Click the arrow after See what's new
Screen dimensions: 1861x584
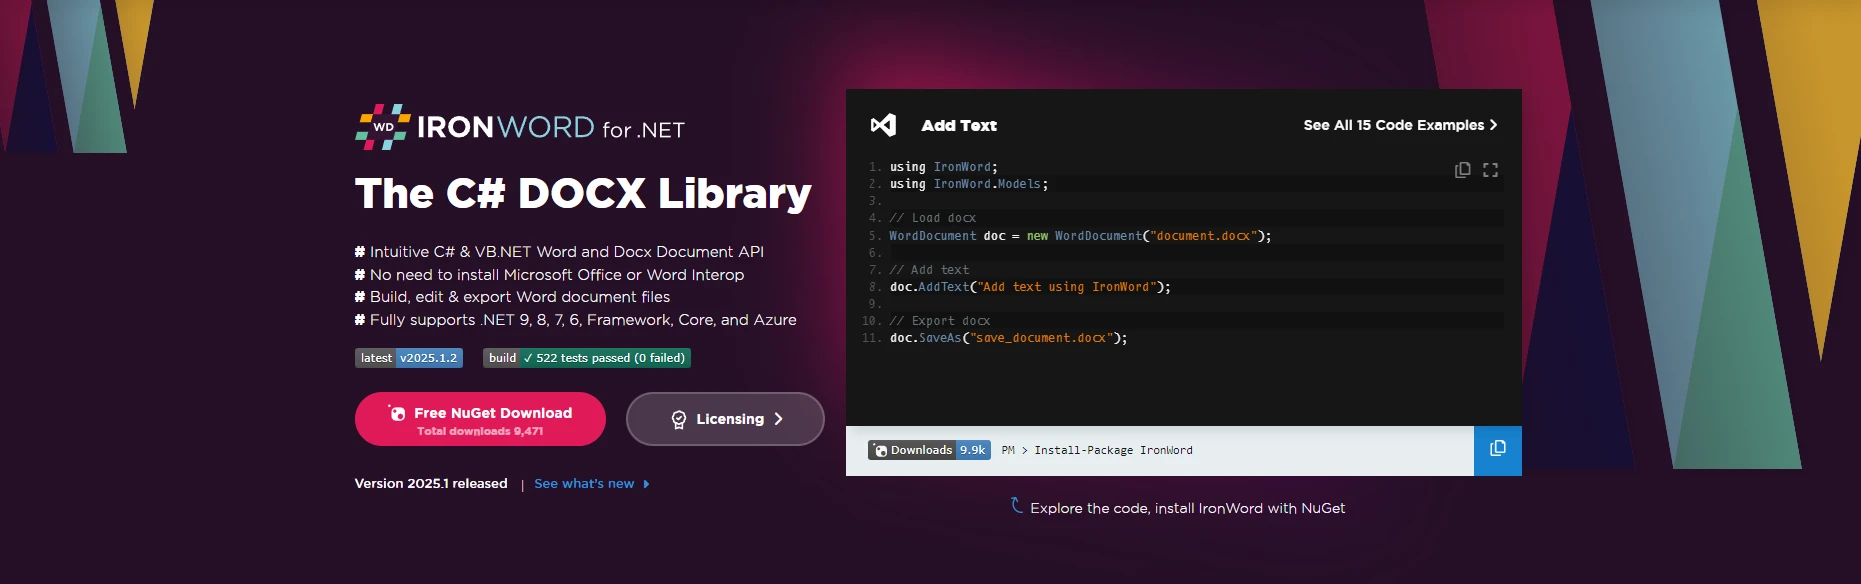point(646,484)
